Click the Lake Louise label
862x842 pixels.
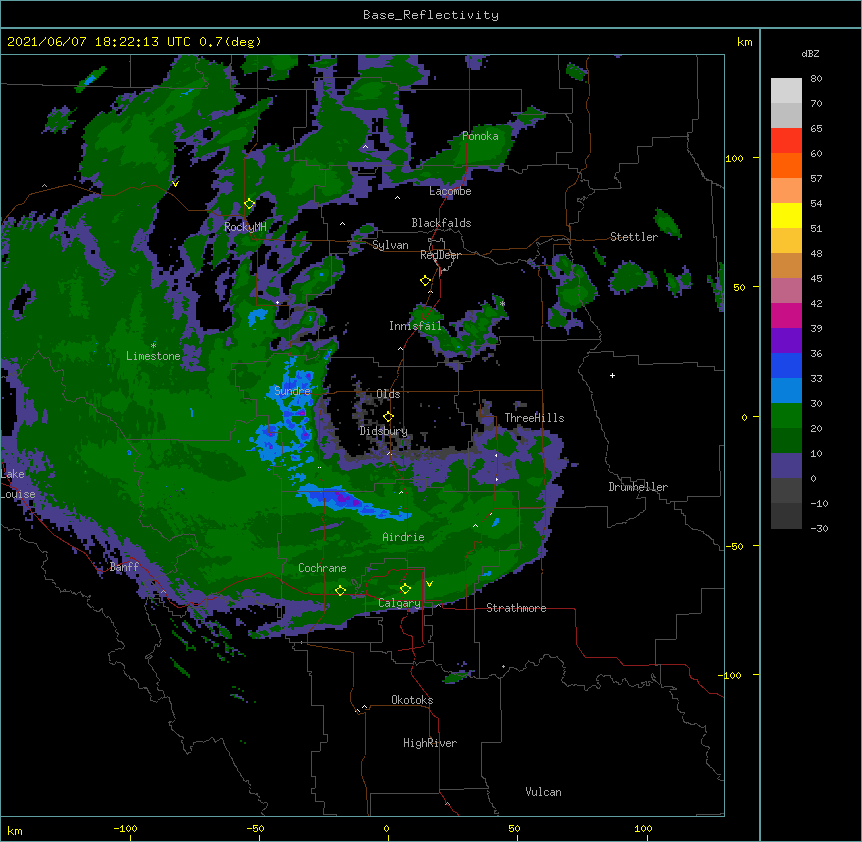coord(18,484)
